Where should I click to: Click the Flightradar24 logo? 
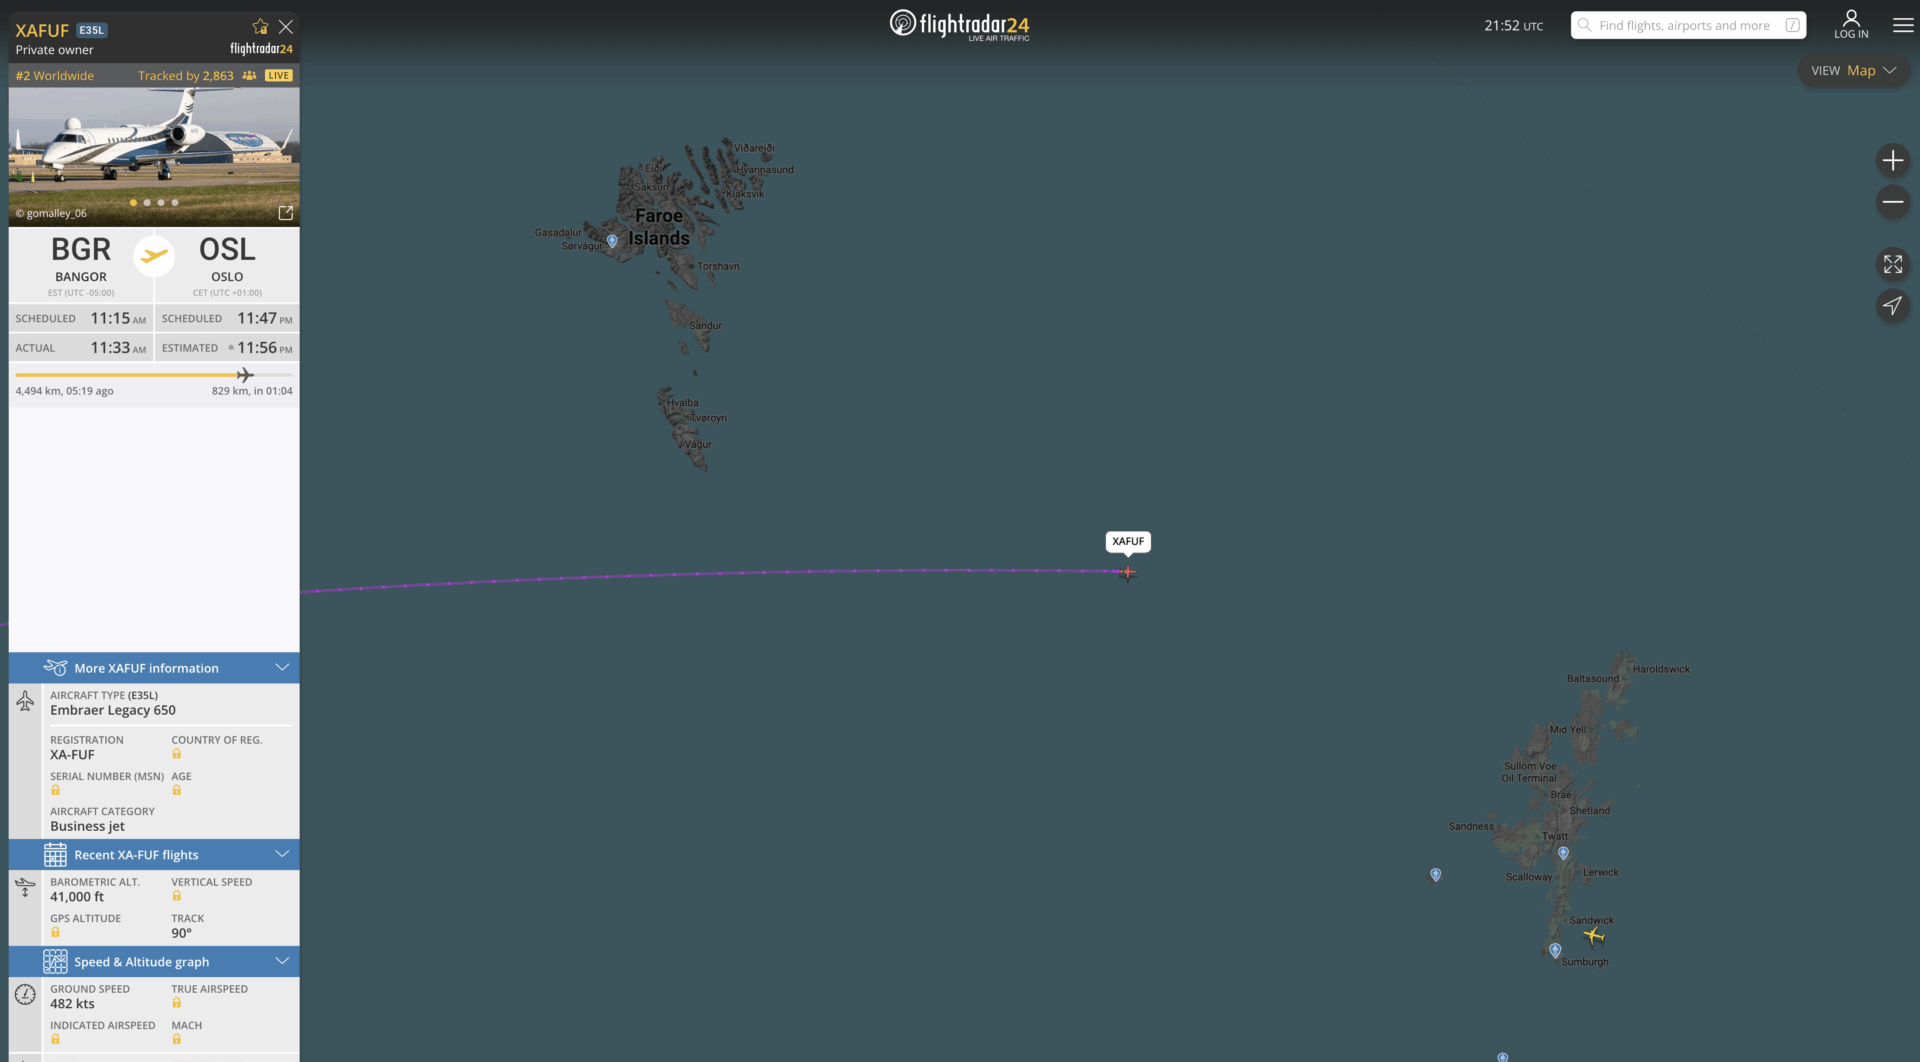tap(960, 25)
